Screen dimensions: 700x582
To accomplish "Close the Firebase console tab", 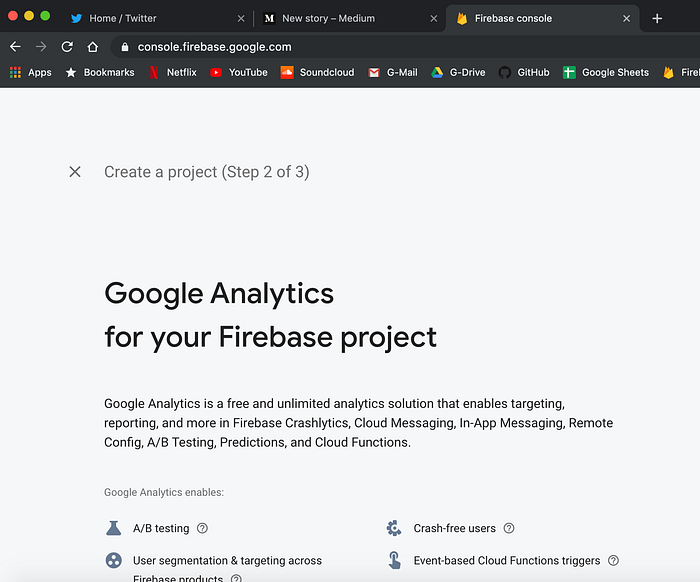I will click(626, 18).
